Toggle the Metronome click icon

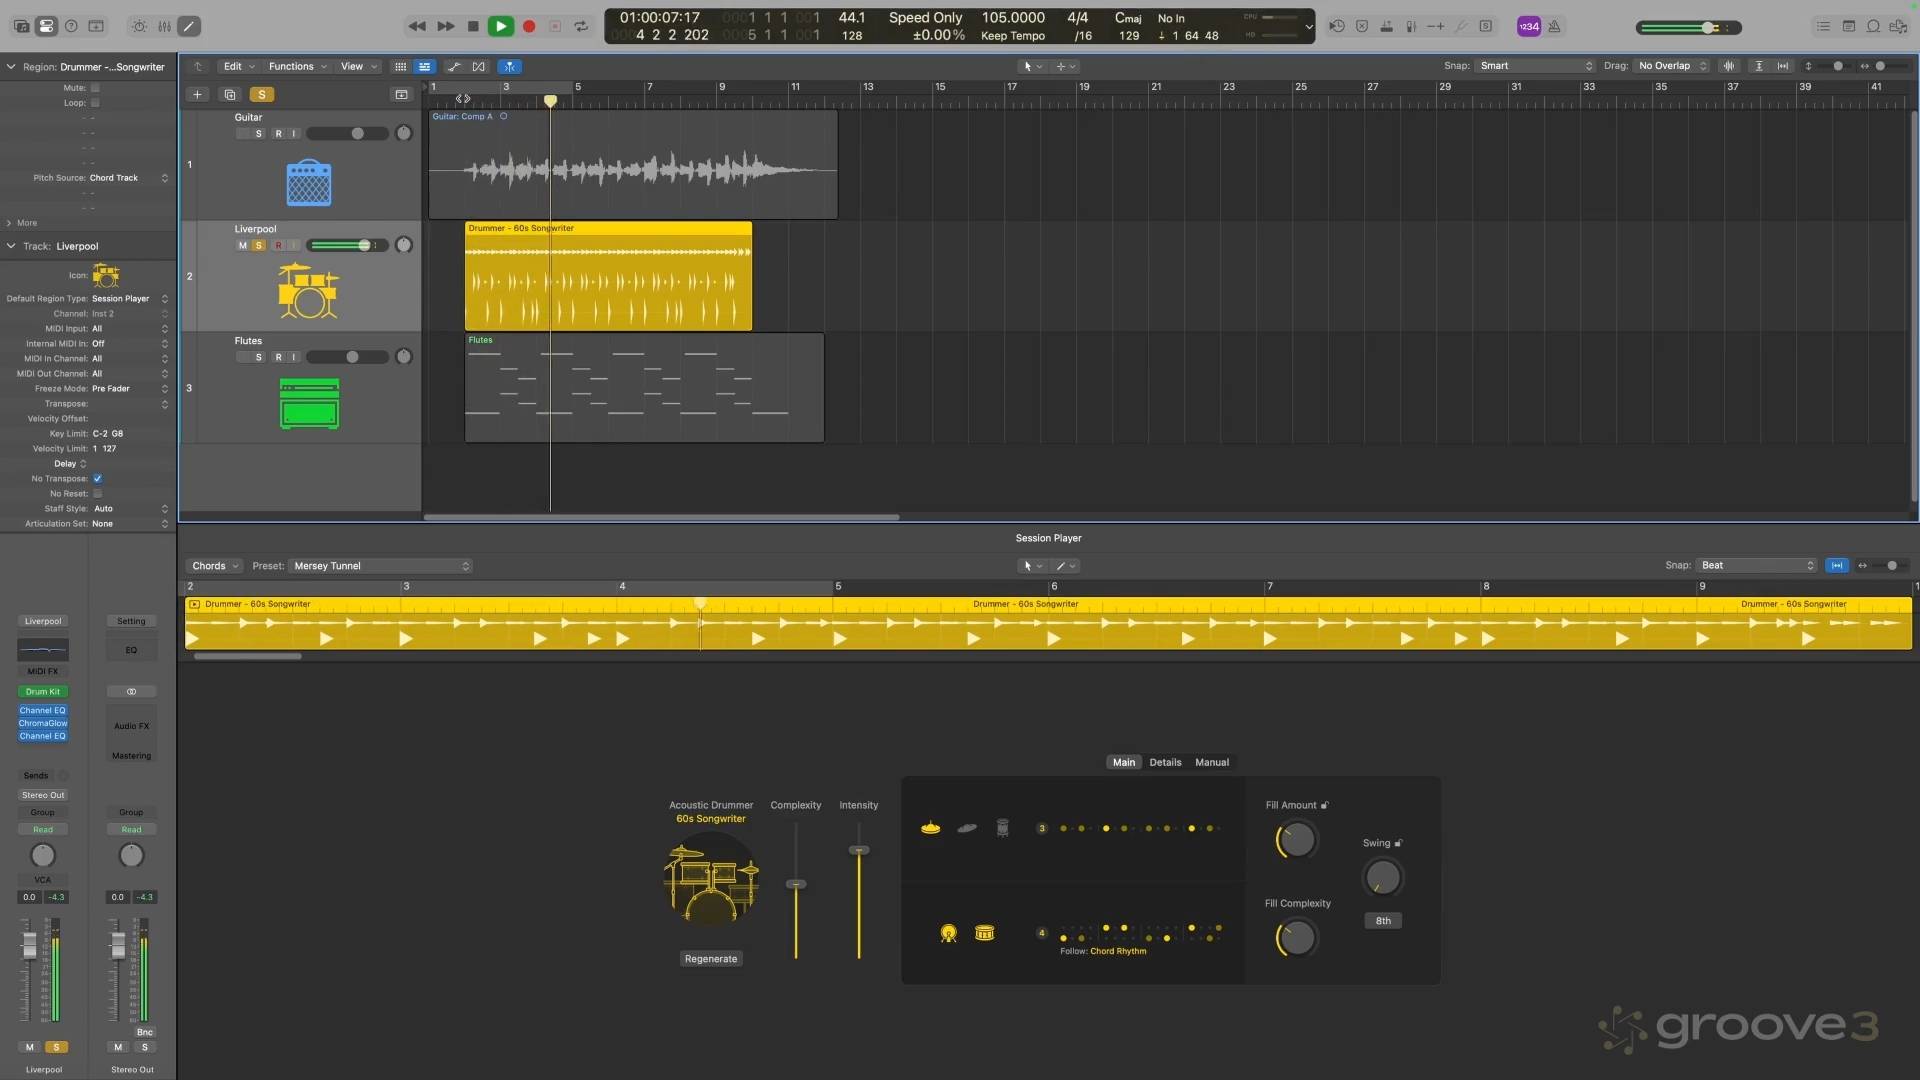(1554, 26)
